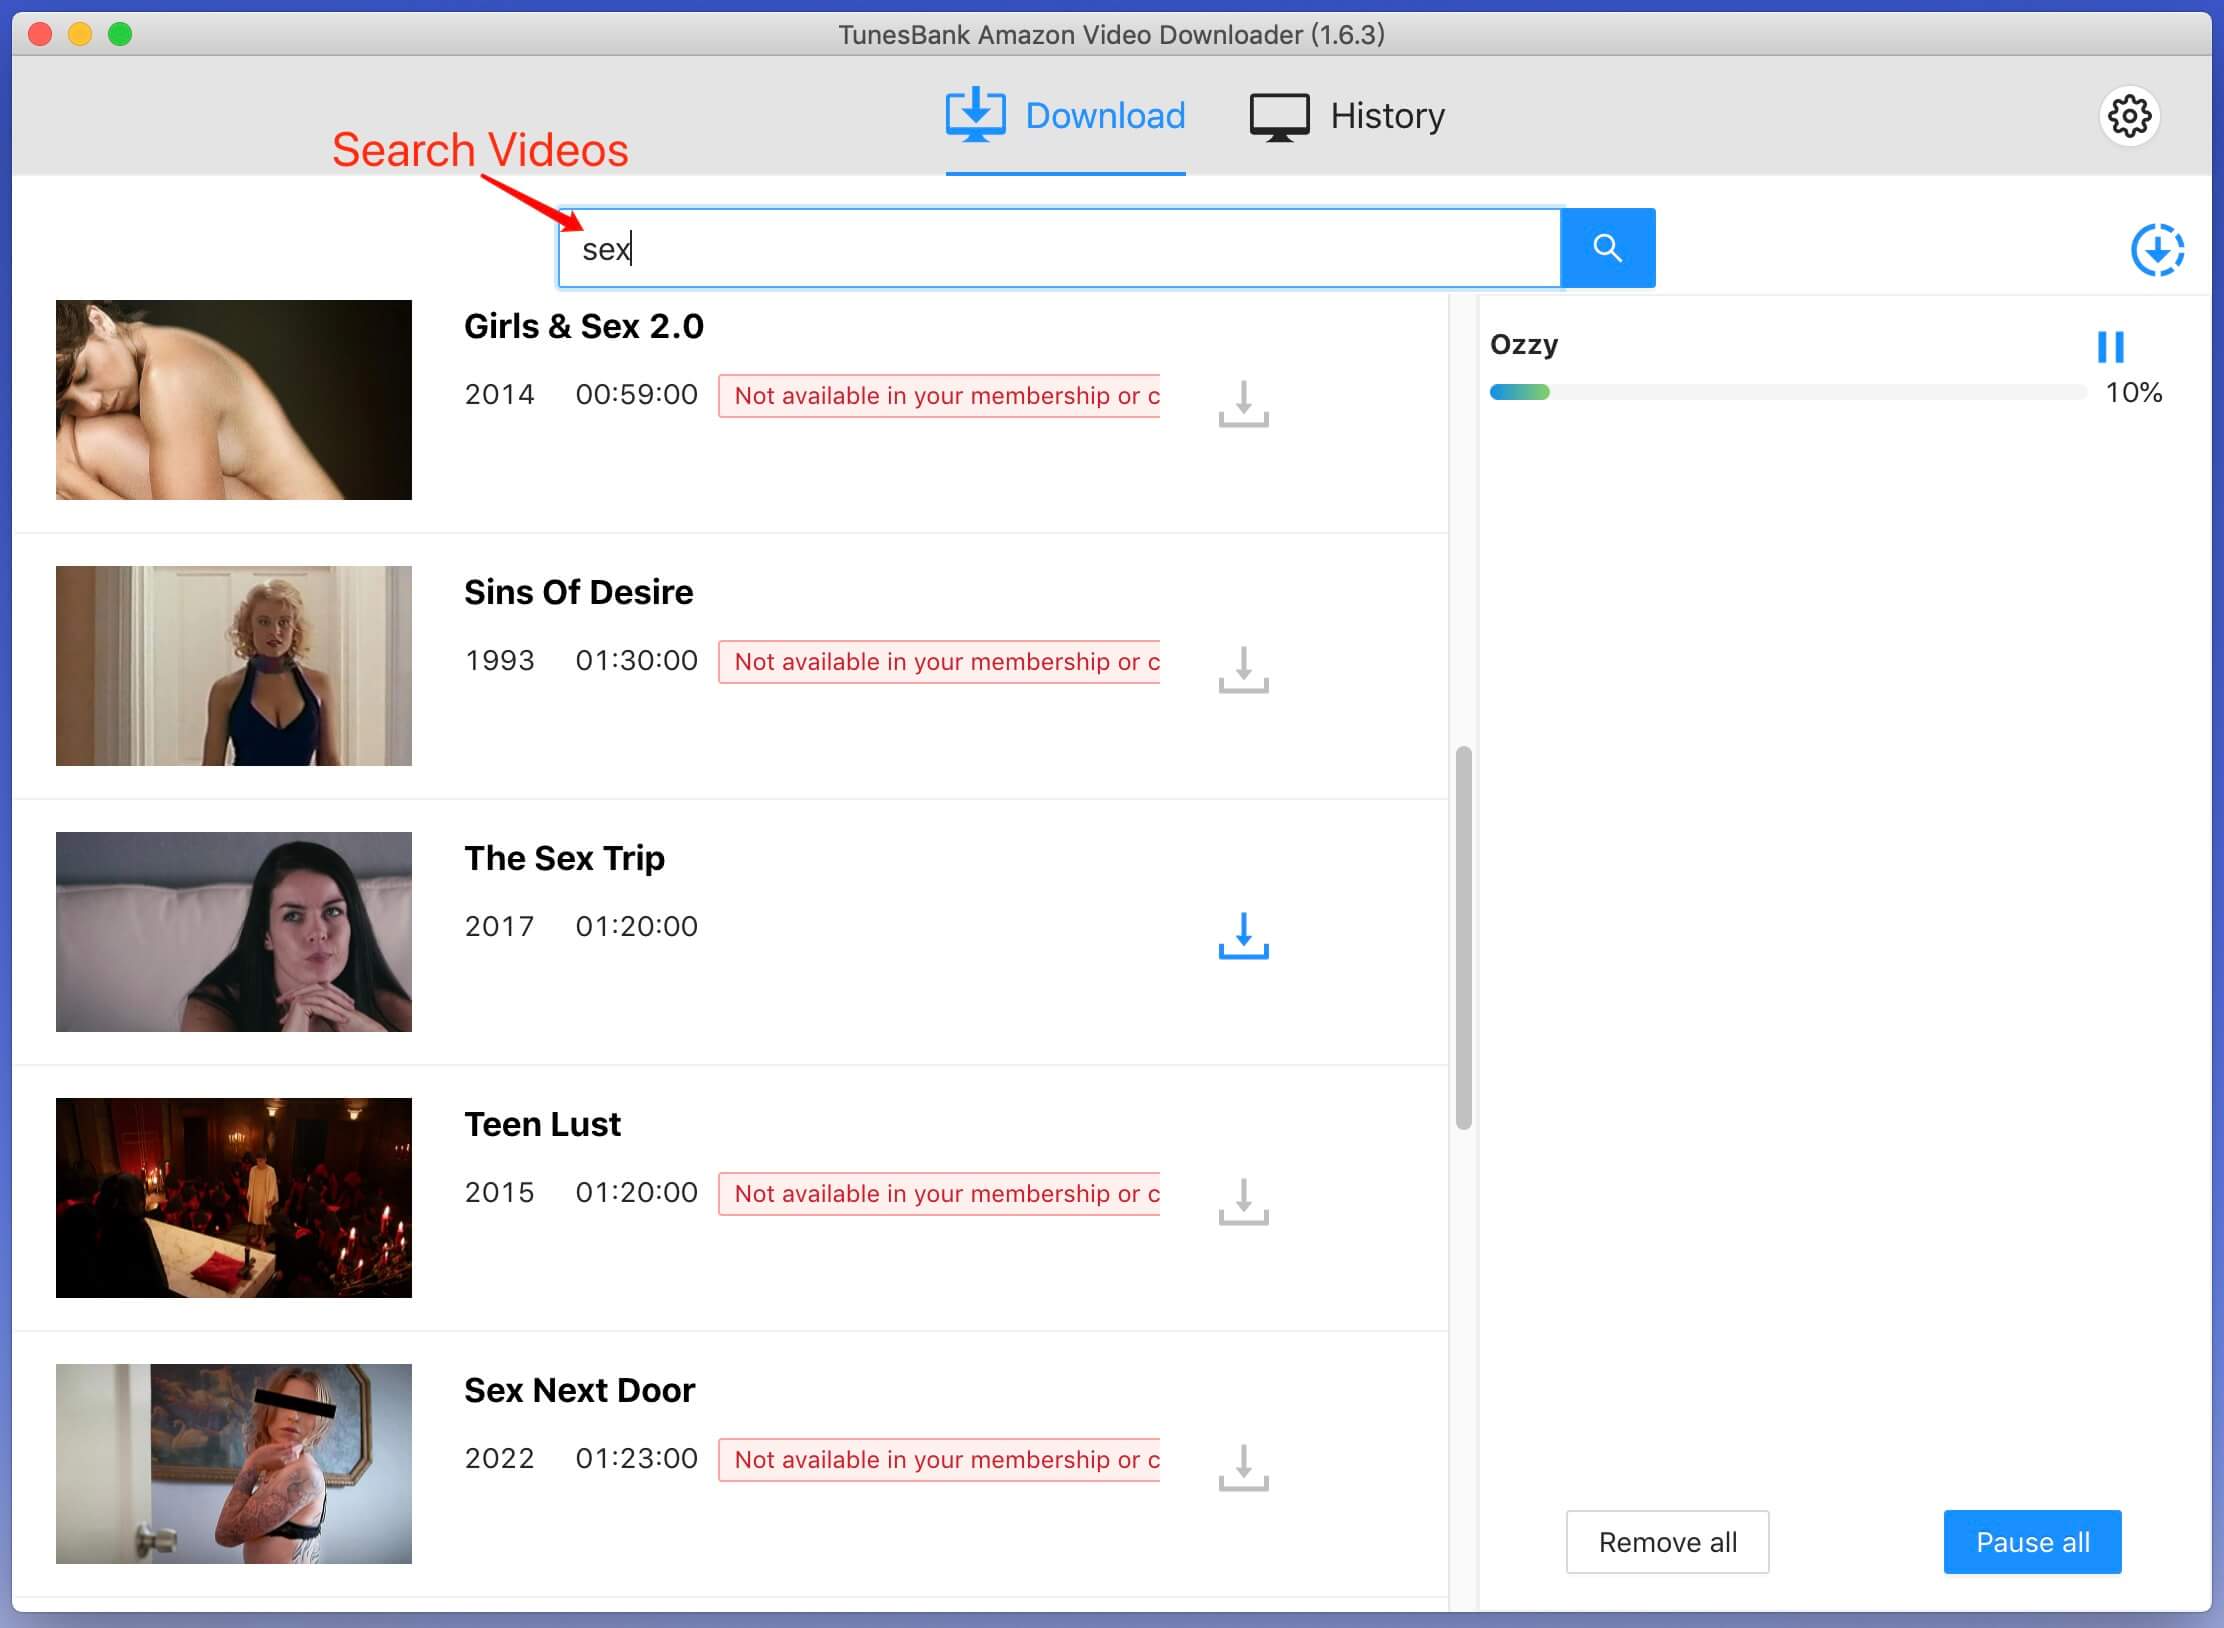2224x1628 pixels.
Task: Expand the membership badge on Sins Of Desire
Action: click(943, 661)
